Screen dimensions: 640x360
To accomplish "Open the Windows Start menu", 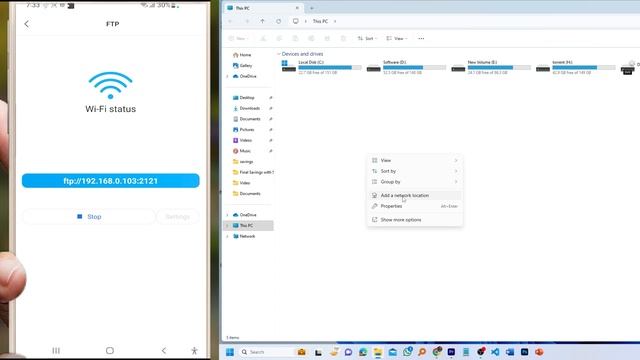I will tap(230, 352).
